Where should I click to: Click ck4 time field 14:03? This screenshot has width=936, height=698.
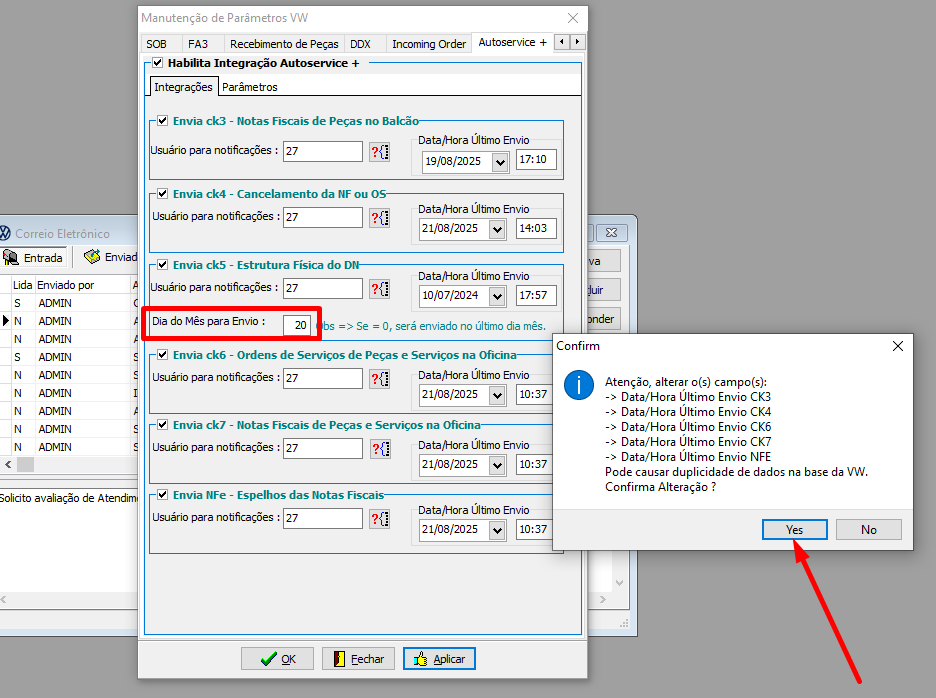pos(536,228)
